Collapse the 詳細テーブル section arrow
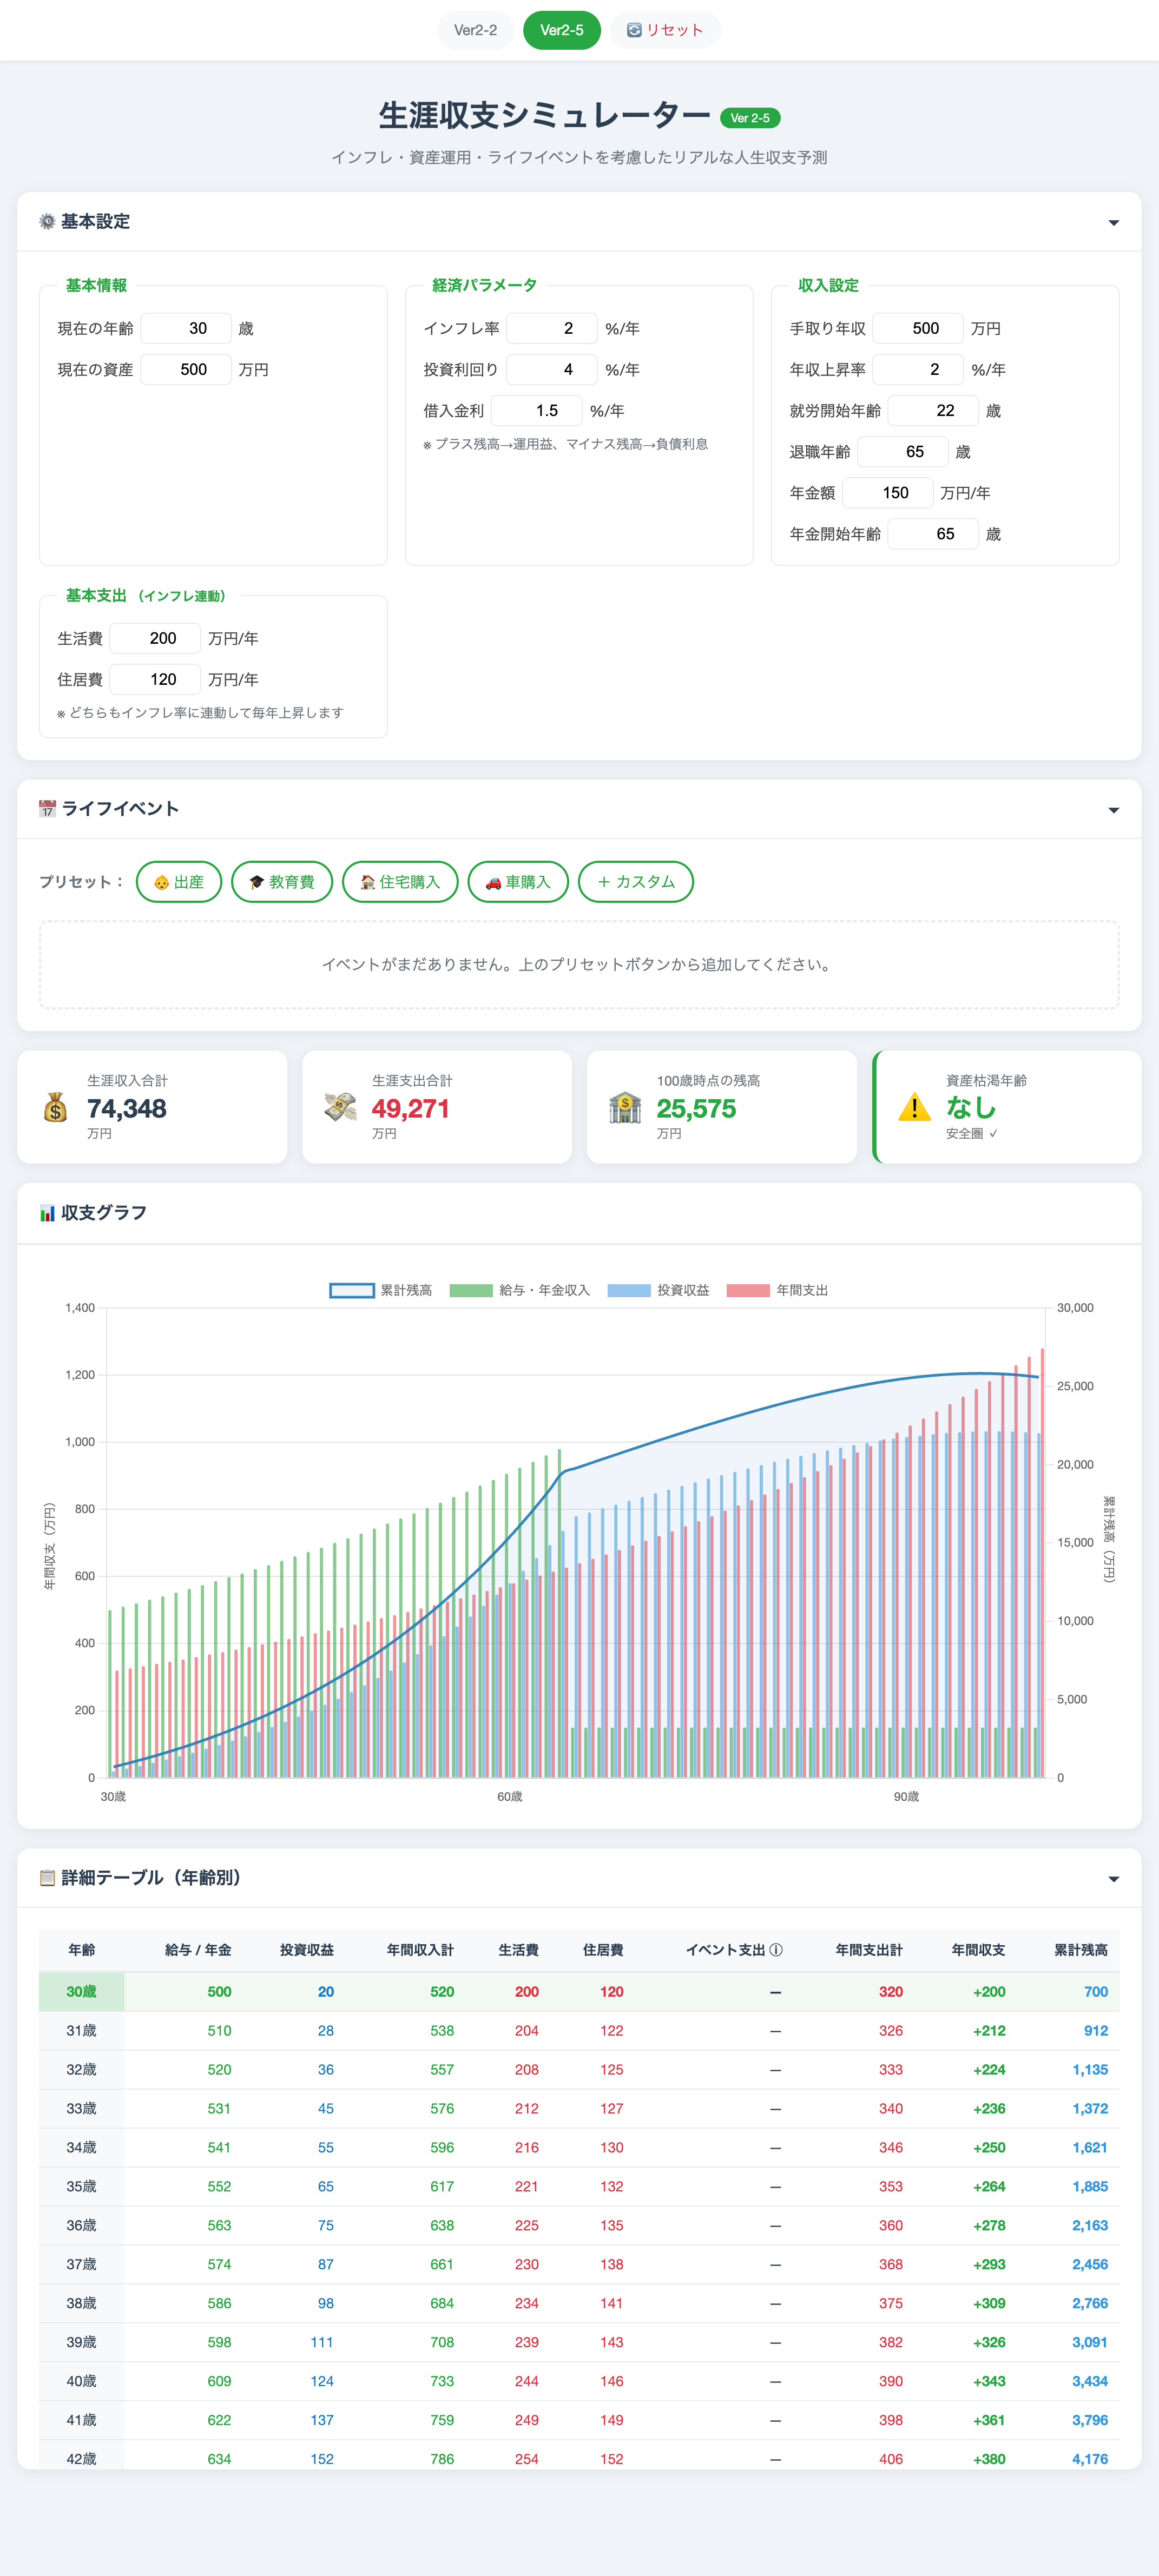1159x2576 pixels. click(1113, 1879)
